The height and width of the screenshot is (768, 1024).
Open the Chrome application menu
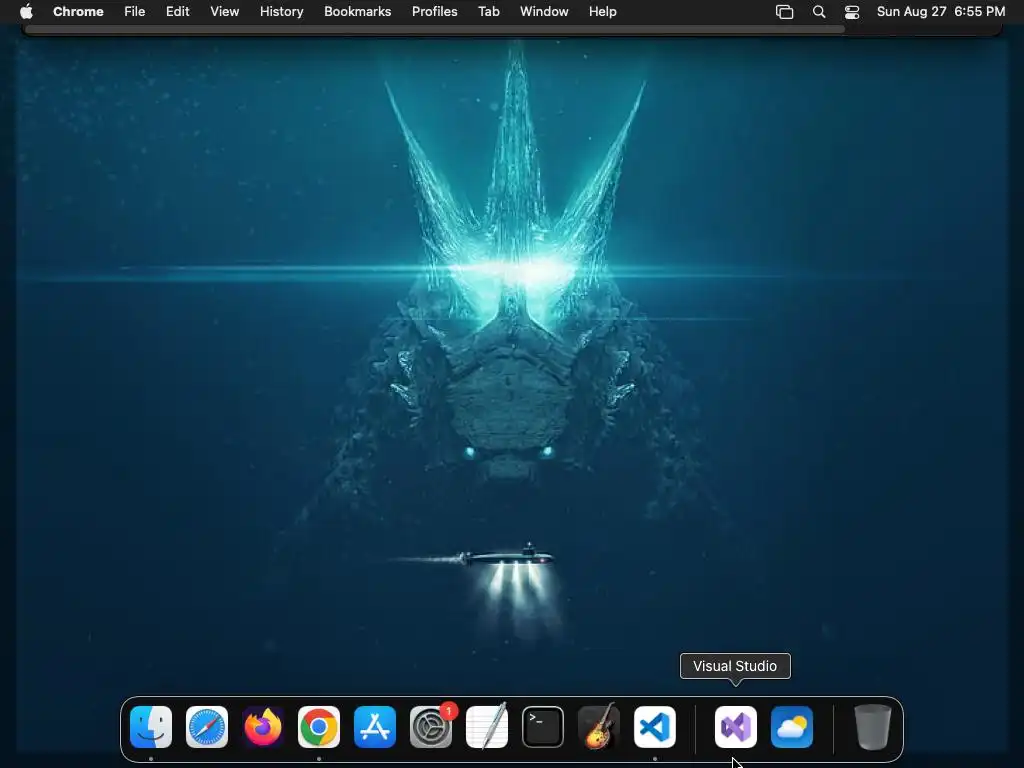(x=78, y=12)
